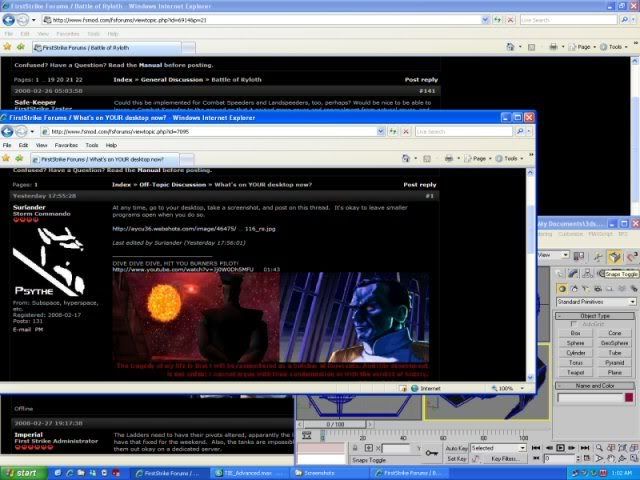The image size is (640, 480).
Task: Open Edit menu in front IE
Action: click(23, 145)
